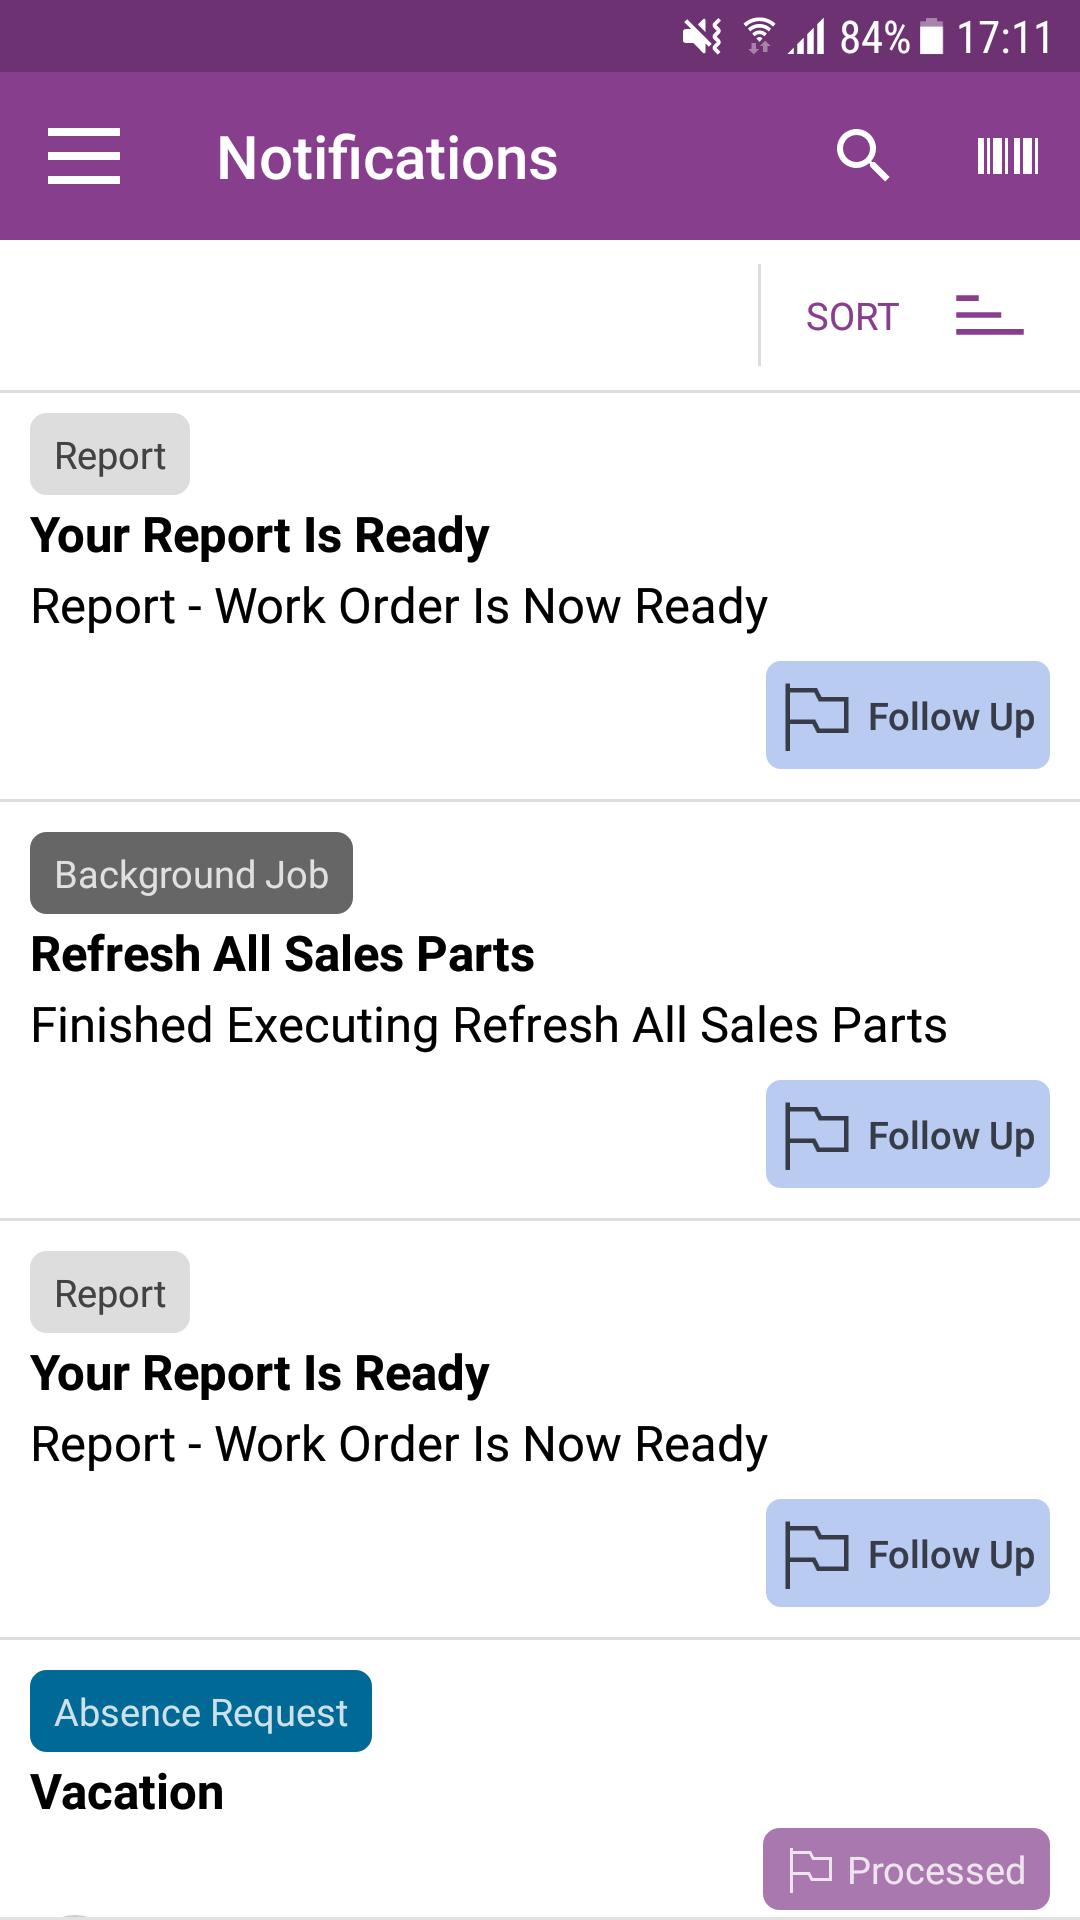1080x1920 pixels.
Task: Select the Background Job category tag
Action: tap(191, 873)
